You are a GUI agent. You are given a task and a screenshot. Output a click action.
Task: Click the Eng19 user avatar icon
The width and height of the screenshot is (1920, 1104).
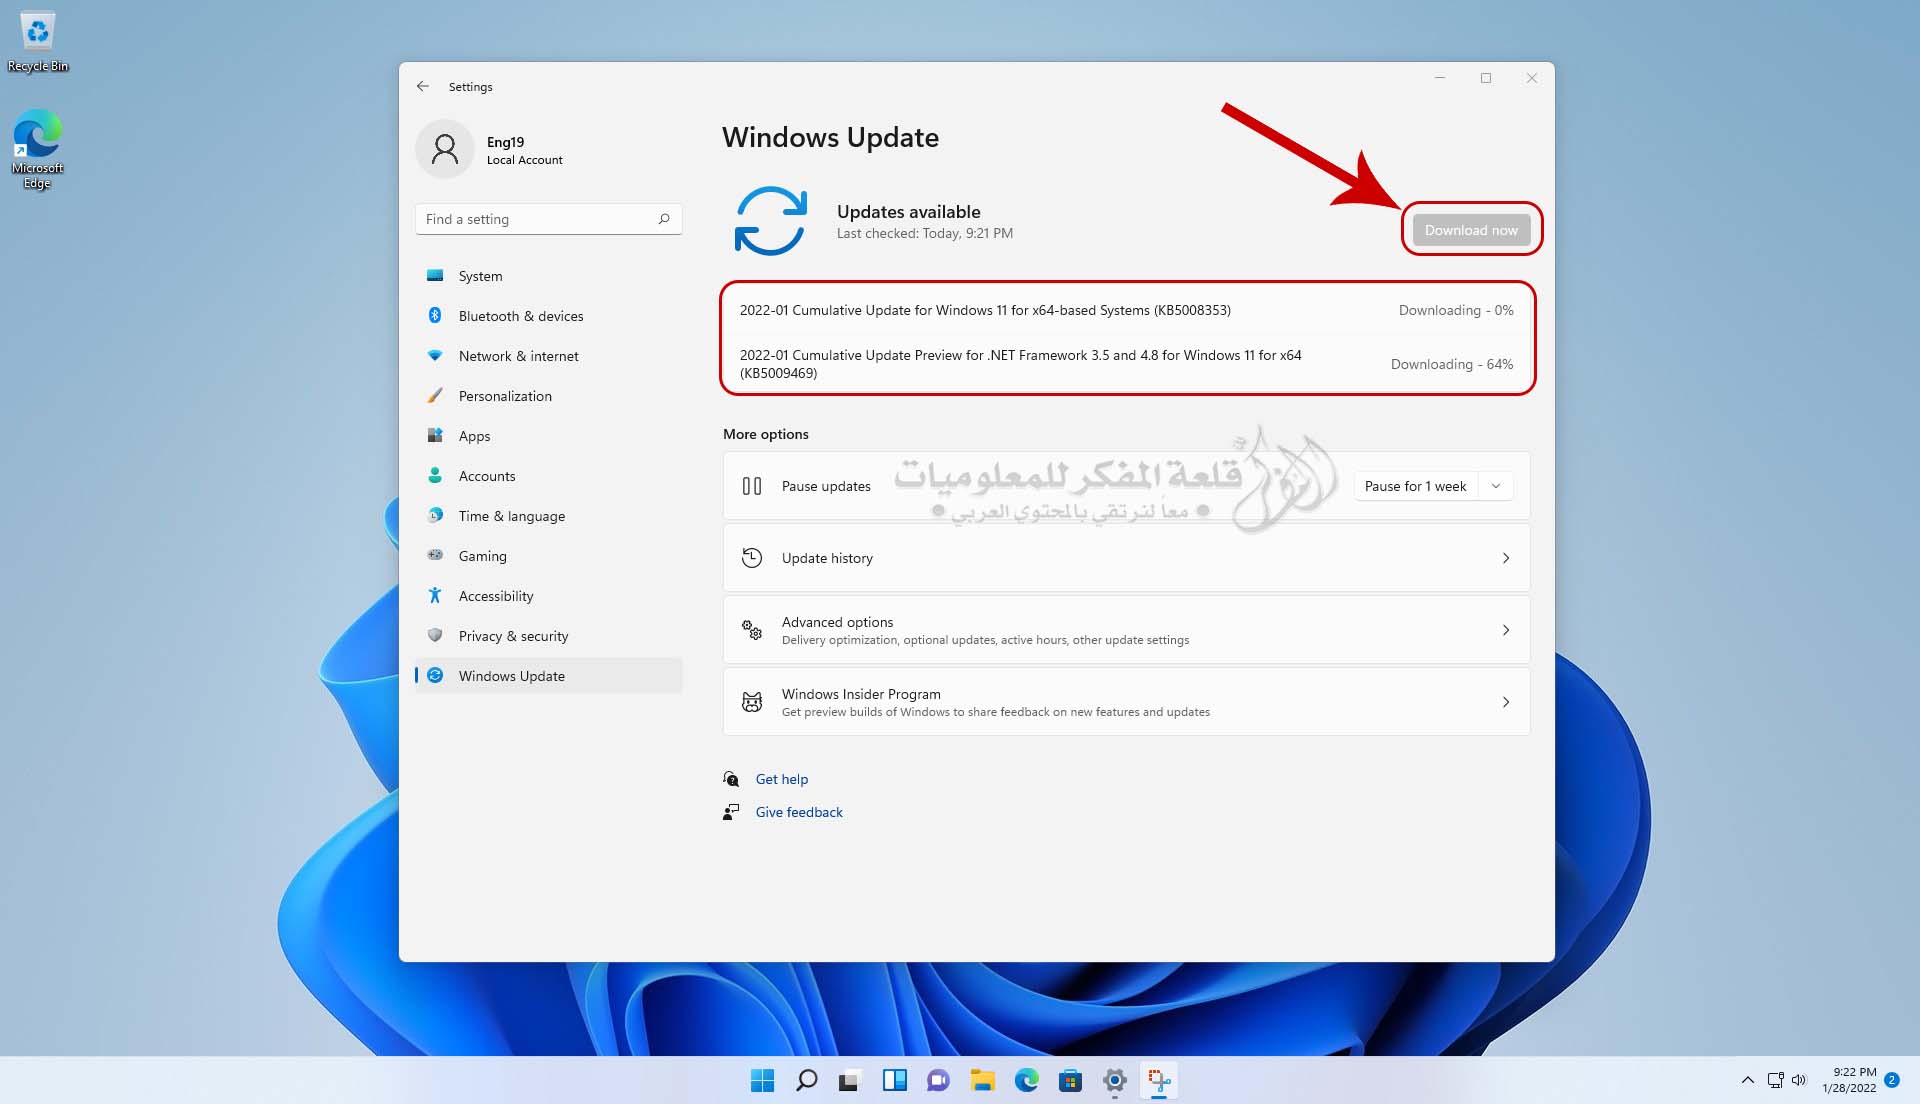pos(444,149)
